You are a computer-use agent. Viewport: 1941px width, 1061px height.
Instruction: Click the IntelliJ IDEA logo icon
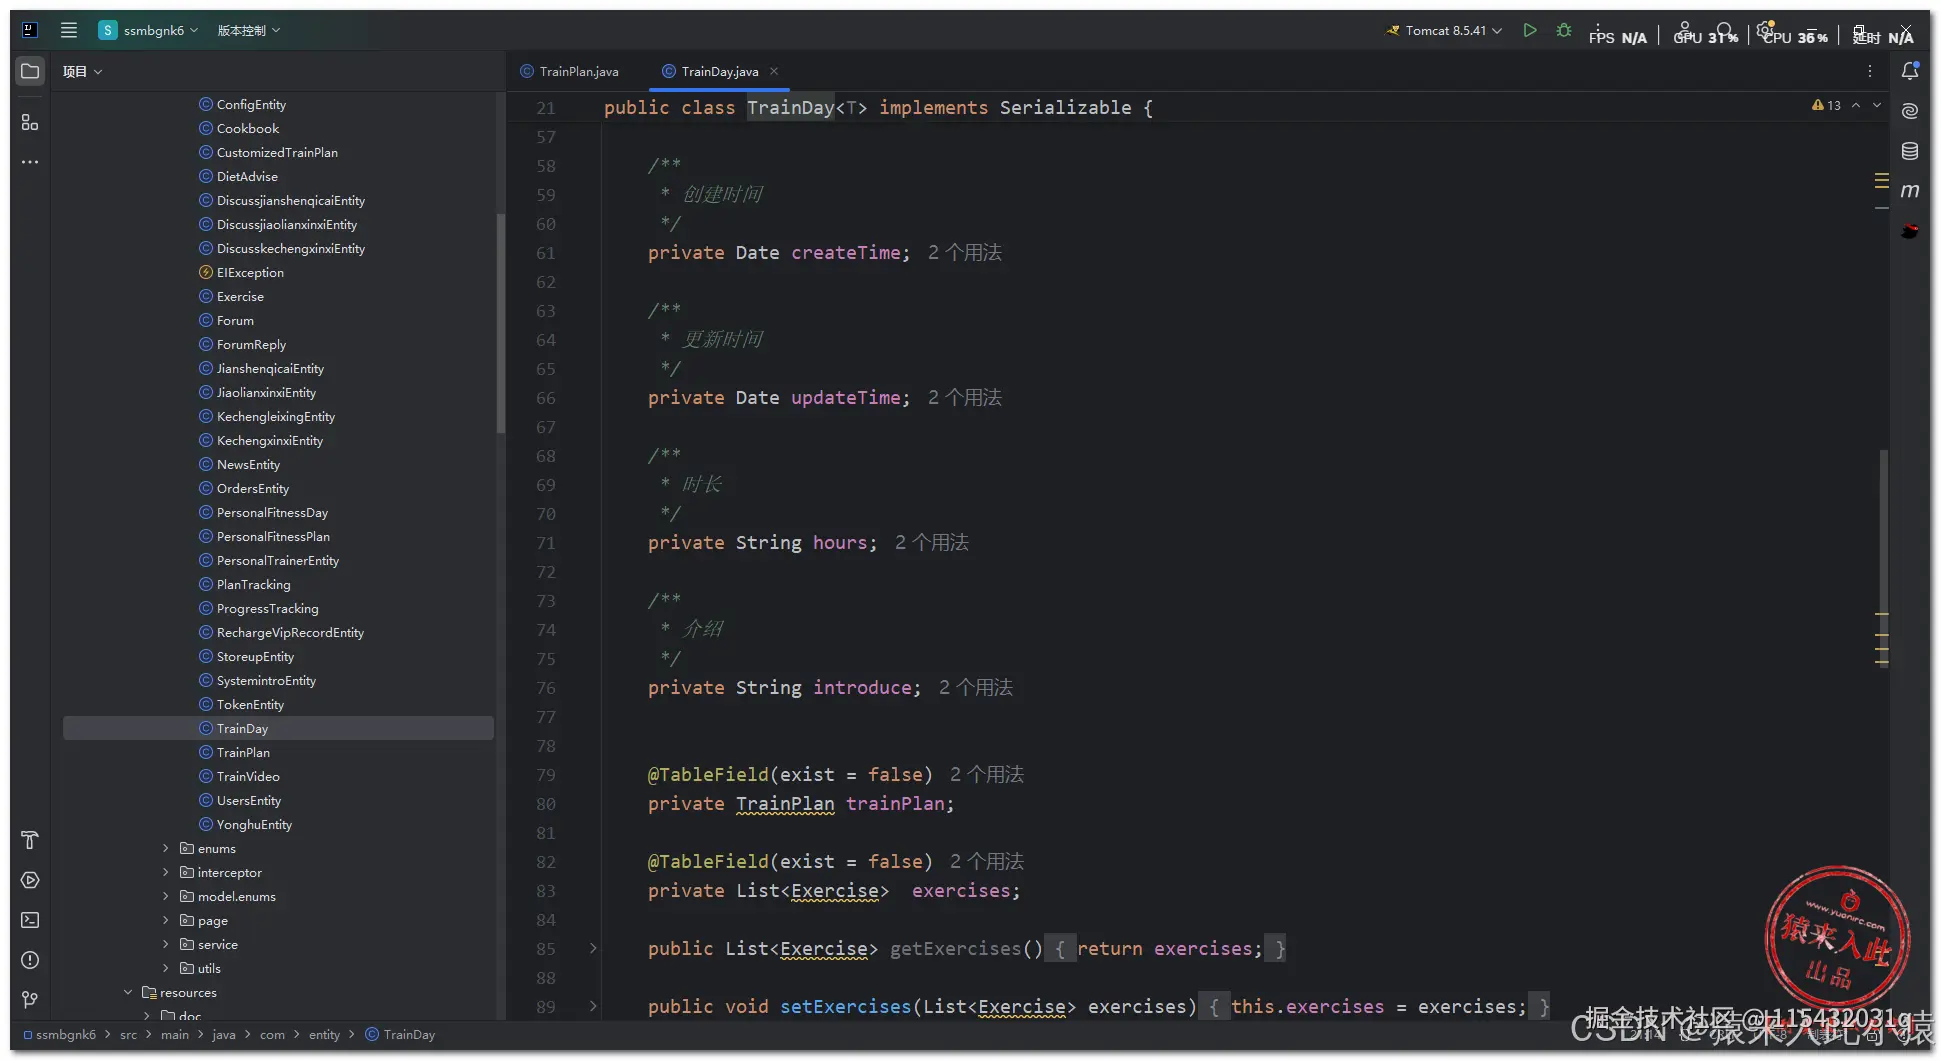(x=30, y=30)
